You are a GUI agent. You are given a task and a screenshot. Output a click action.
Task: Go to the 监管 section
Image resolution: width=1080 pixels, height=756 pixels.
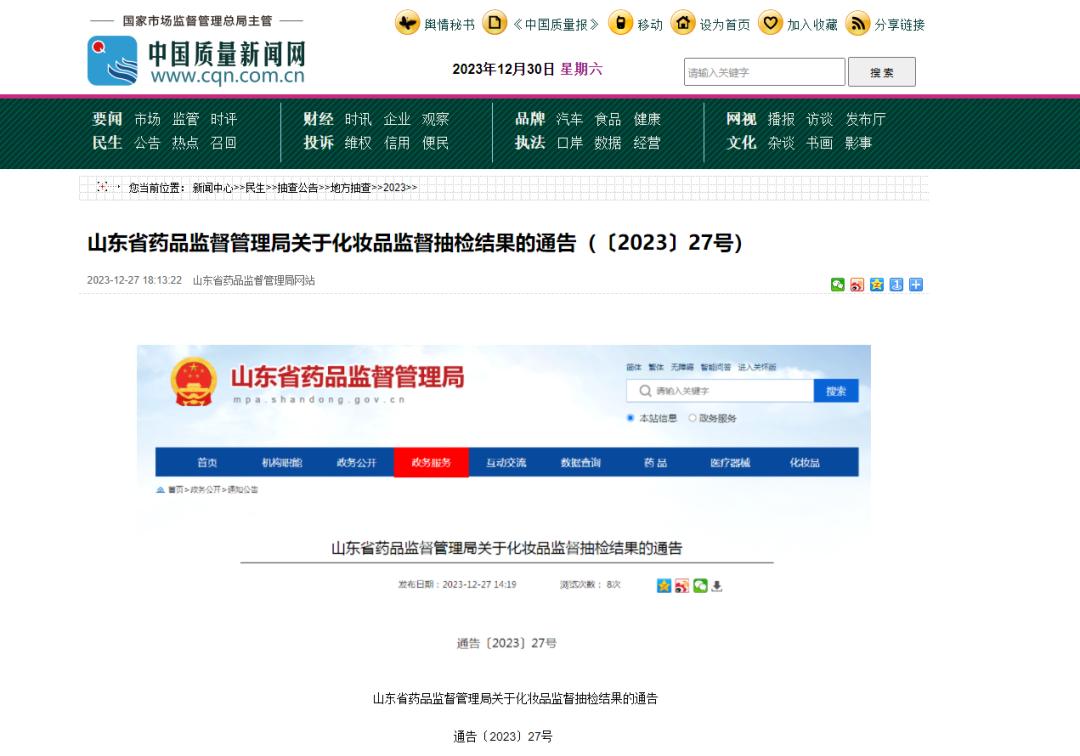tap(185, 119)
